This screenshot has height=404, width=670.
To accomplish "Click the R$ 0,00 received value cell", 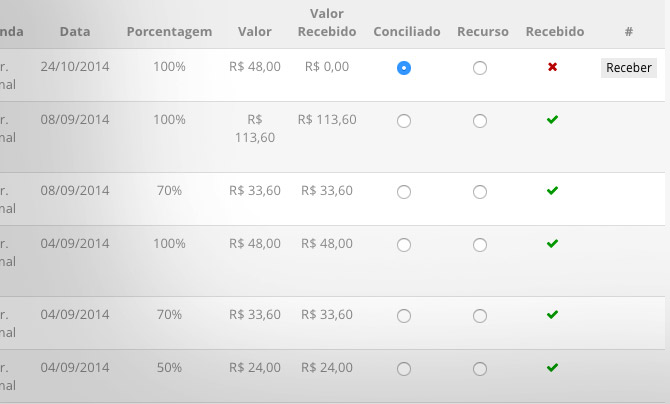I will pyautogui.click(x=327, y=67).
